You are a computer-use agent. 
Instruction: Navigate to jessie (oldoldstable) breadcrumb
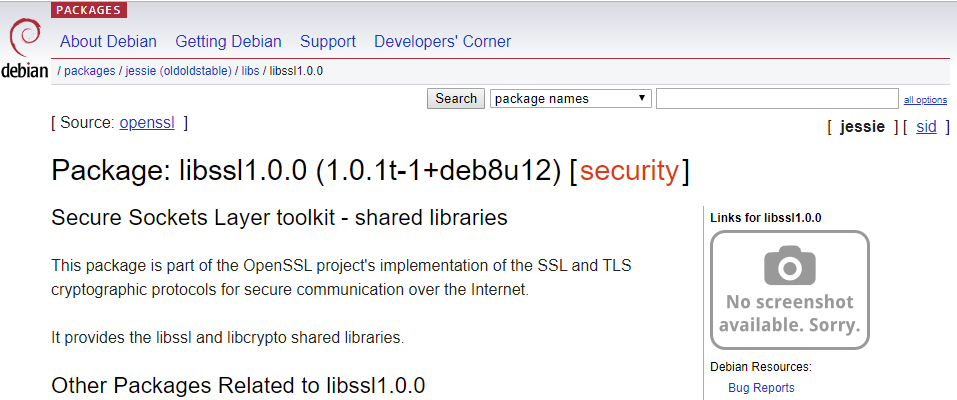point(178,71)
